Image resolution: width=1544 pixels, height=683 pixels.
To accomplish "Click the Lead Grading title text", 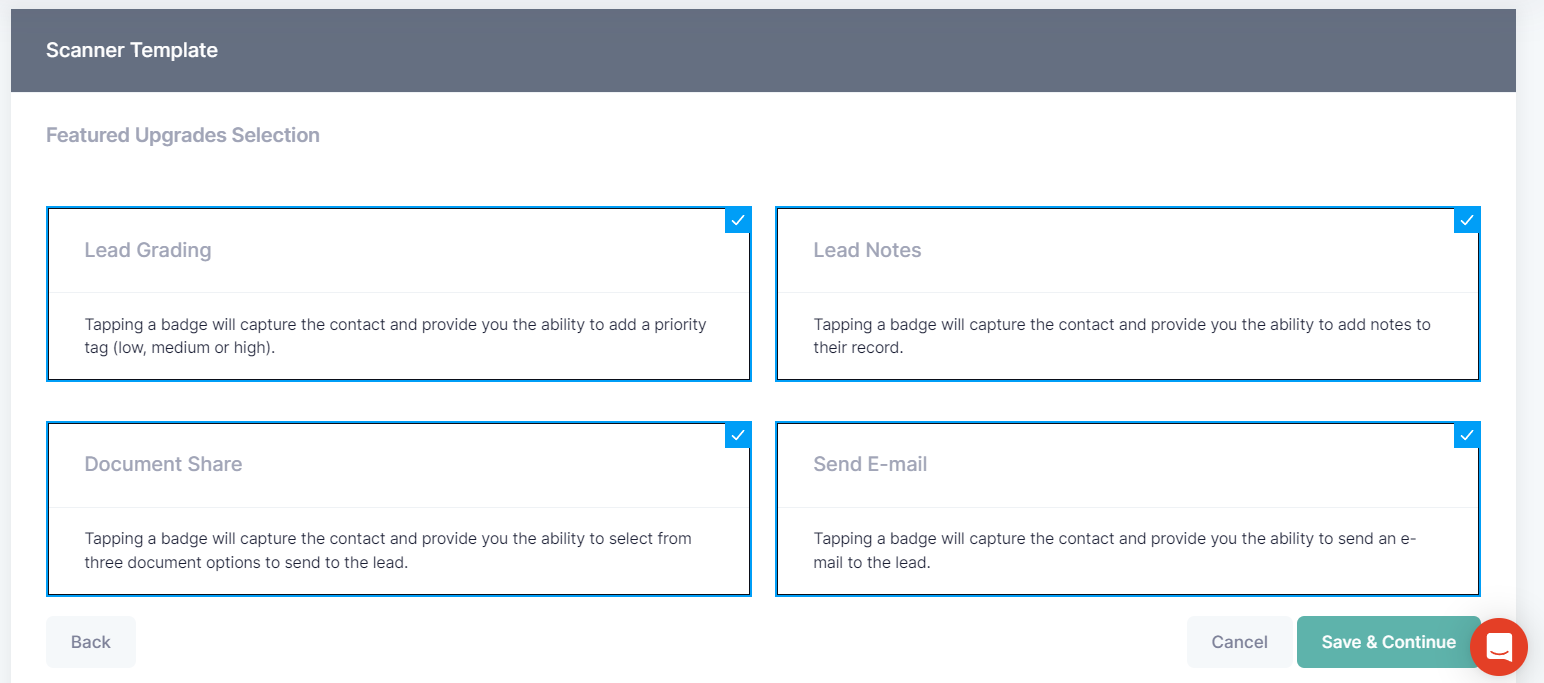I will [x=148, y=250].
